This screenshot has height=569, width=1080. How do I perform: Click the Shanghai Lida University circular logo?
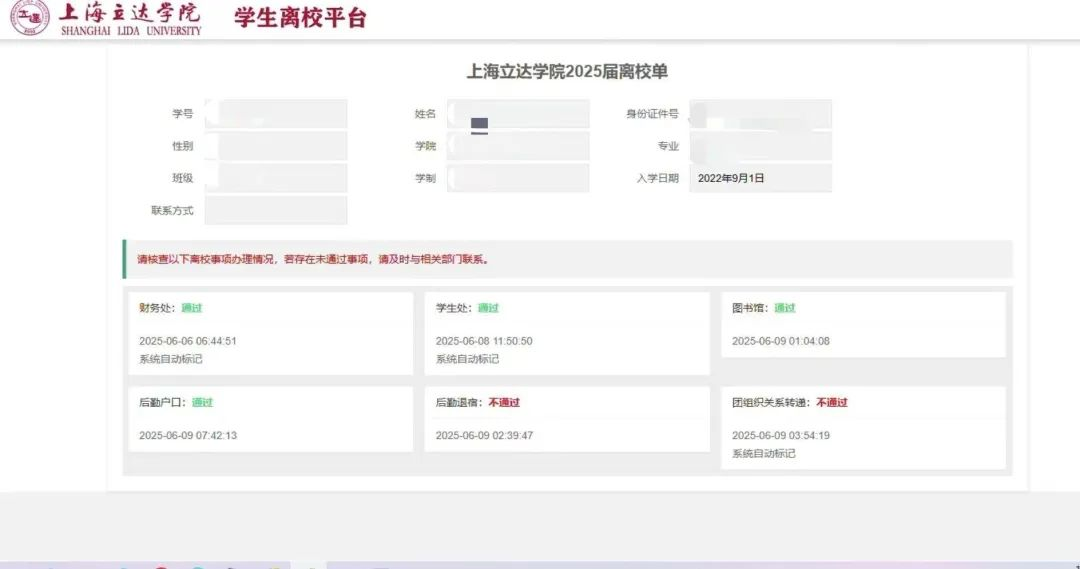tap(30, 18)
